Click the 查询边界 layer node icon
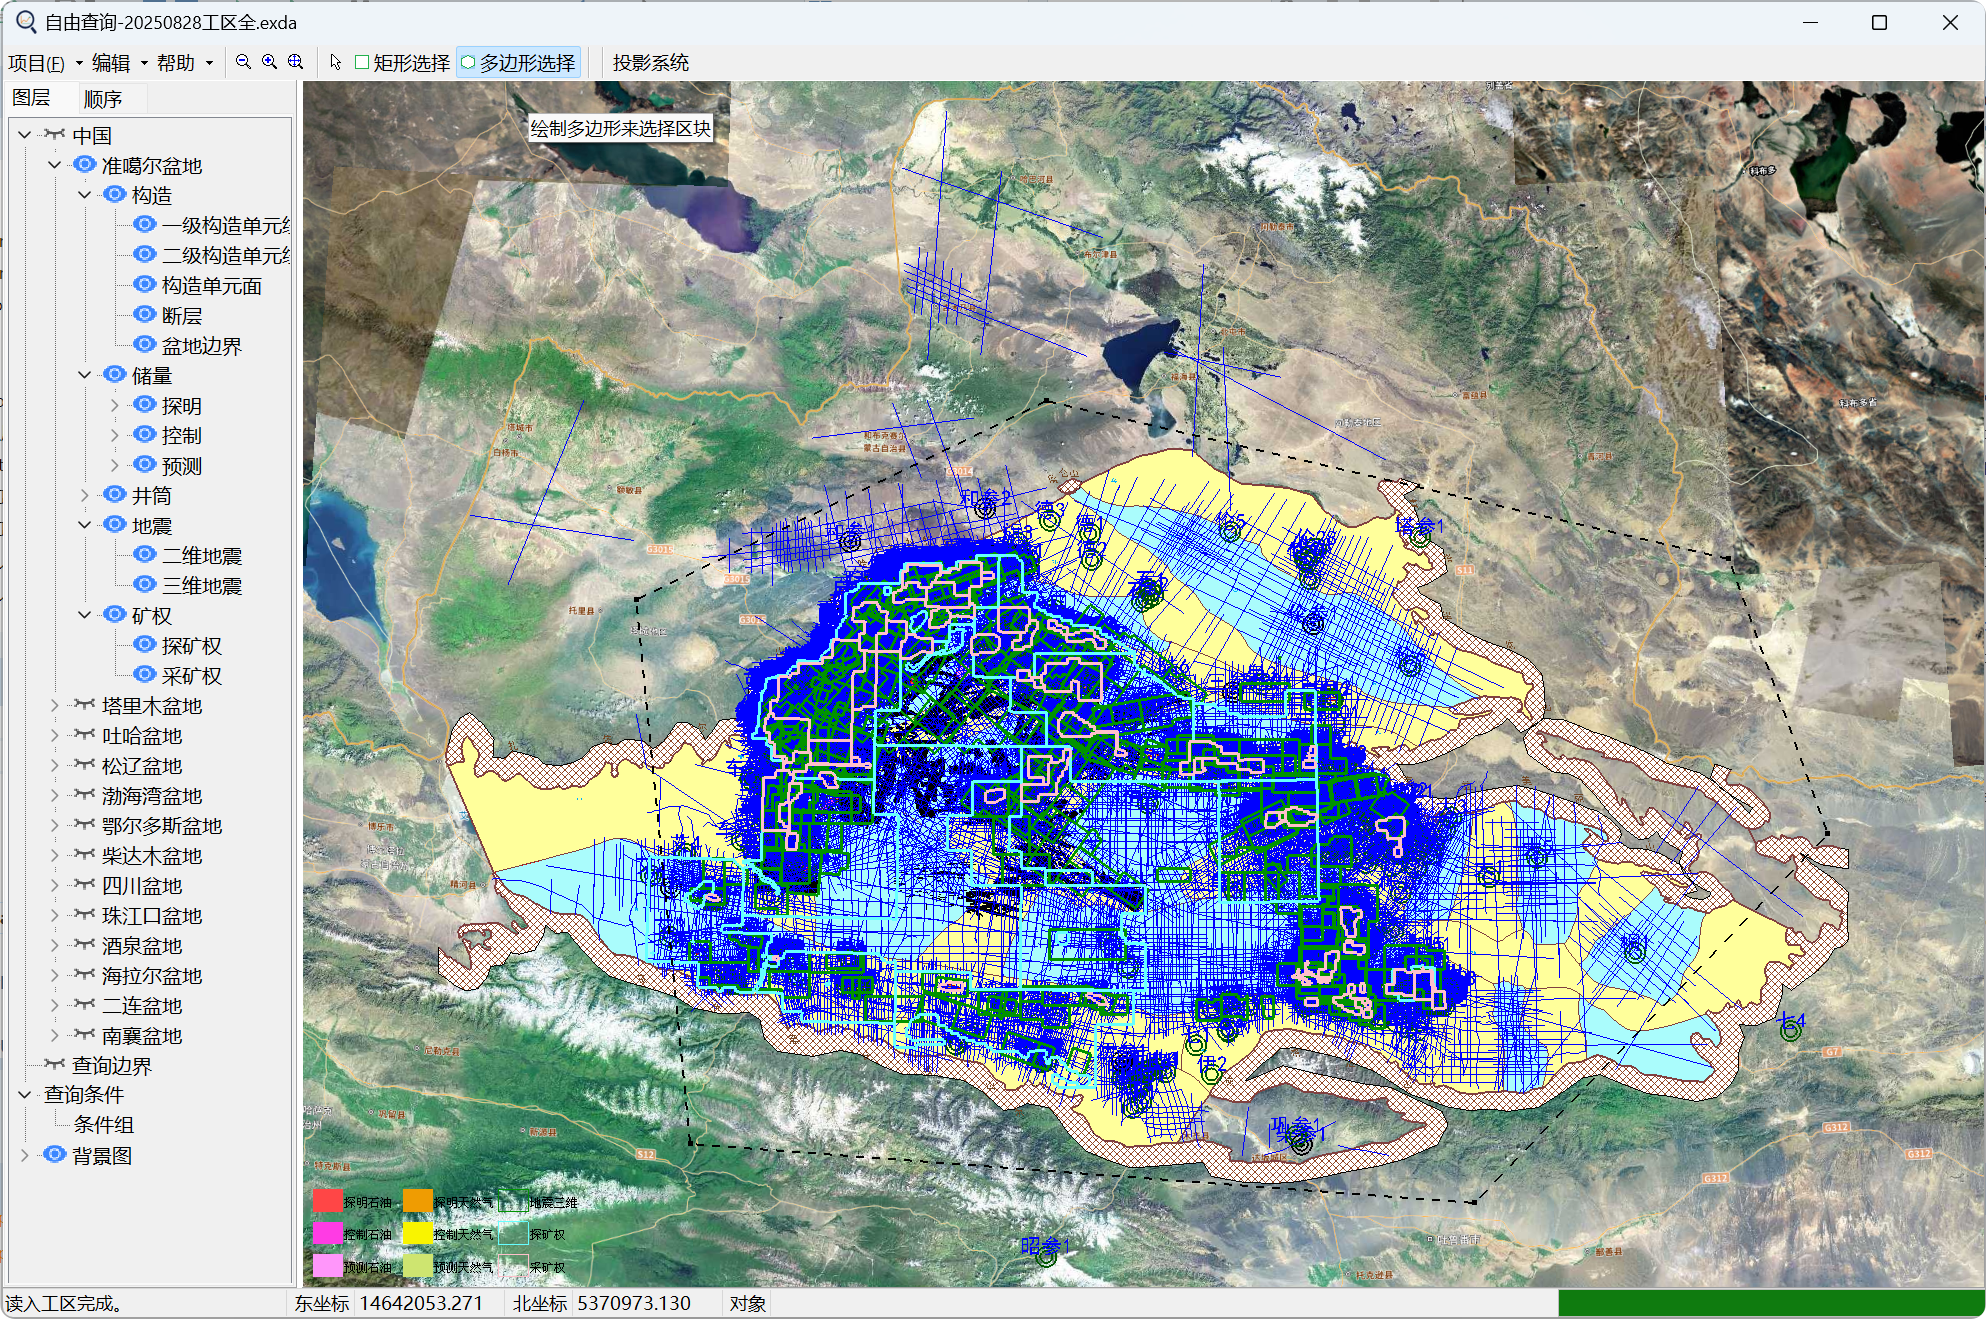 pyautogui.click(x=55, y=1065)
